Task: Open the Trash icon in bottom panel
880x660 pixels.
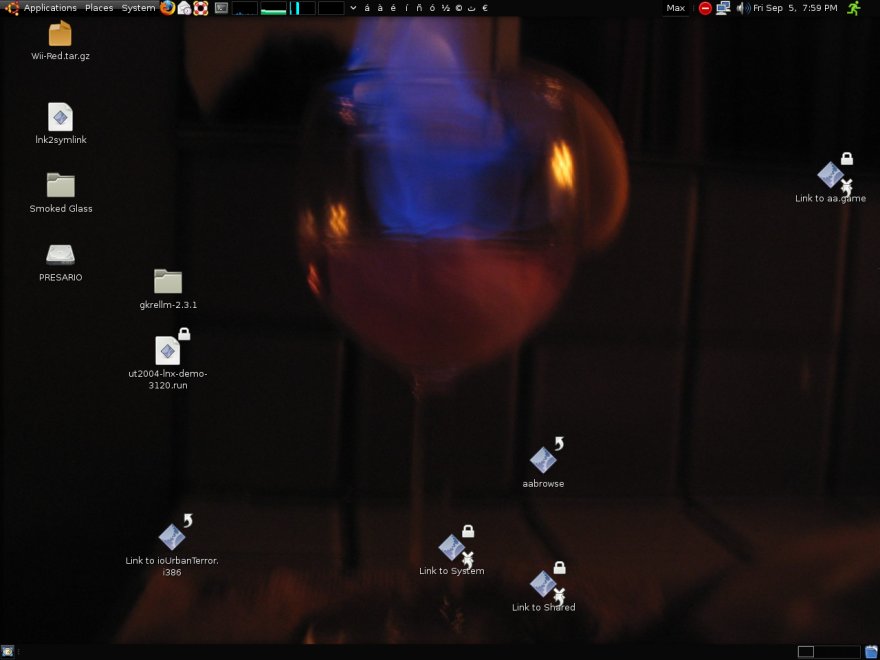Action: [x=872, y=652]
